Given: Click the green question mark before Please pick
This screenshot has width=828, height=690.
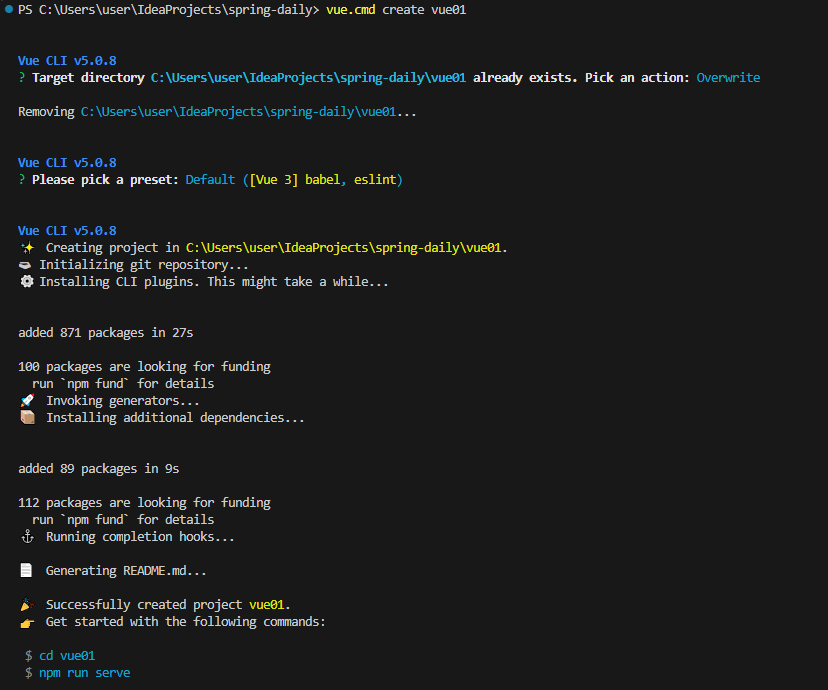Looking at the screenshot, I should (x=22, y=179).
